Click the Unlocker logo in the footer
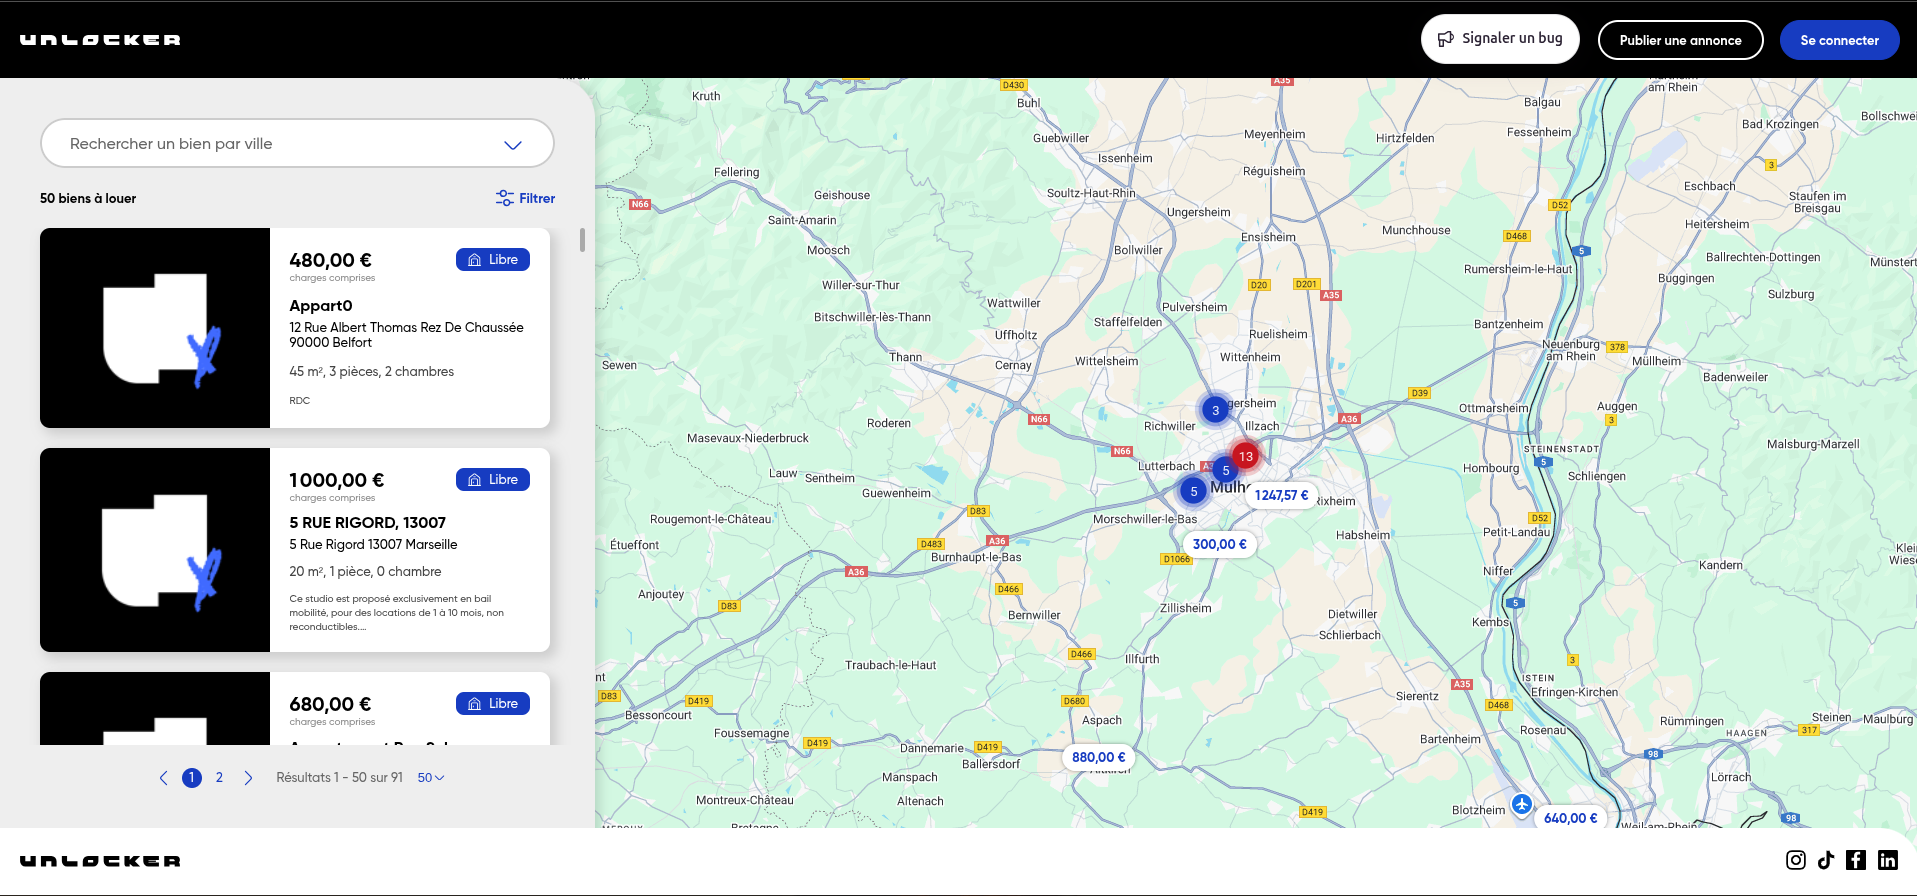Image resolution: width=1917 pixels, height=896 pixels. coord(100,861)
